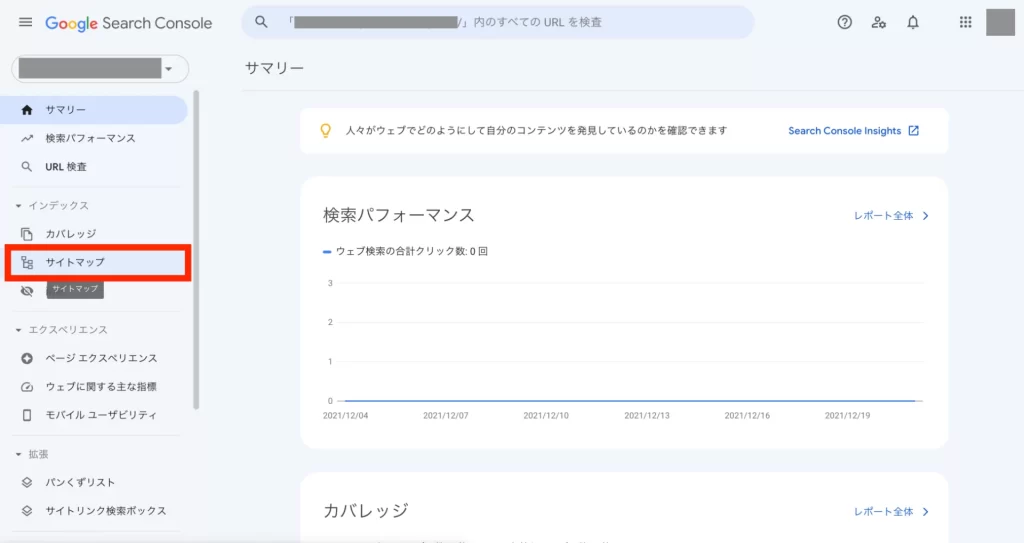Open レポート全体 for 検索パフォーマンス
Image resolution: width=1024 pixels, height=543 pixels.
click(891, 216)
